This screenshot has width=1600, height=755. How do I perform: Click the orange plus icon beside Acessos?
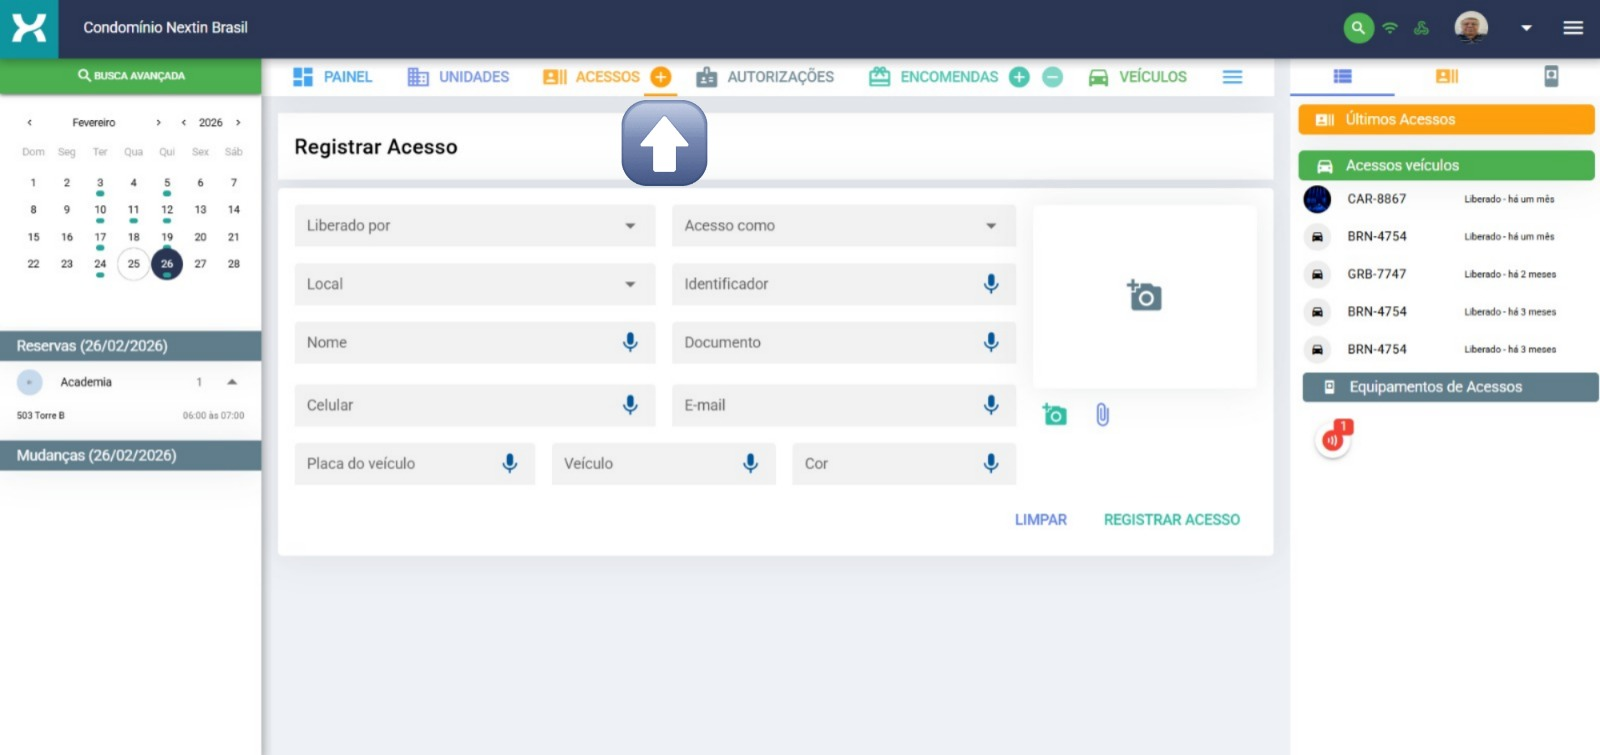click(660, 77)
